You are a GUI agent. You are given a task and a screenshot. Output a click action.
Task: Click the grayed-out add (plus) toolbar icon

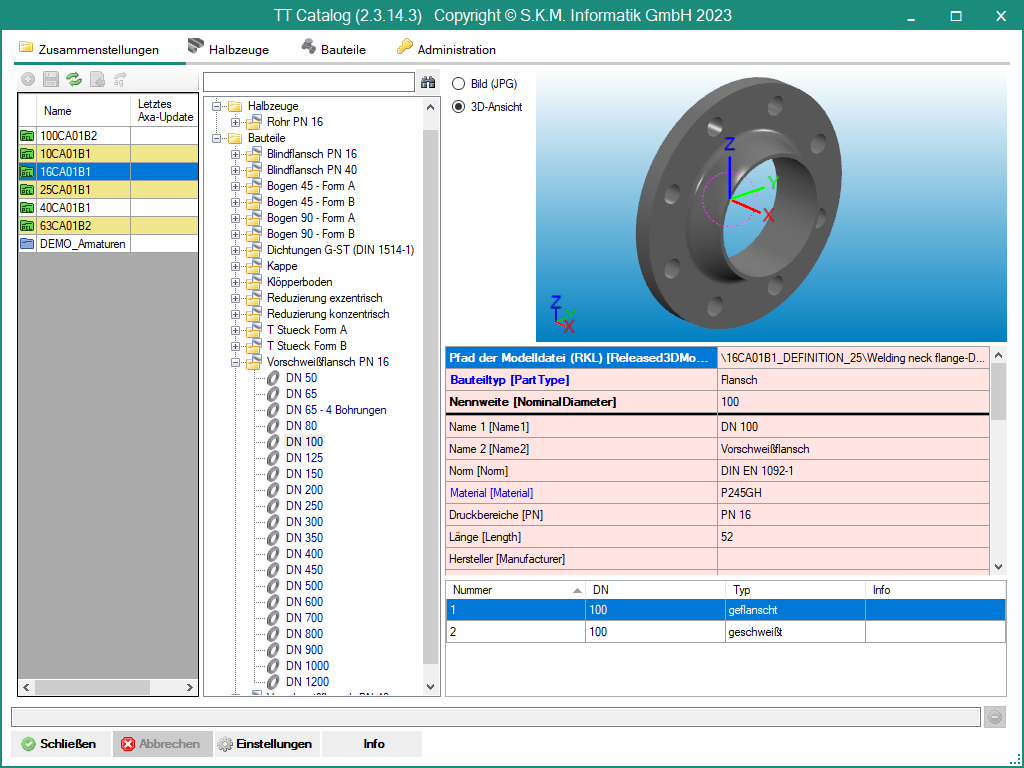point(28,80)
